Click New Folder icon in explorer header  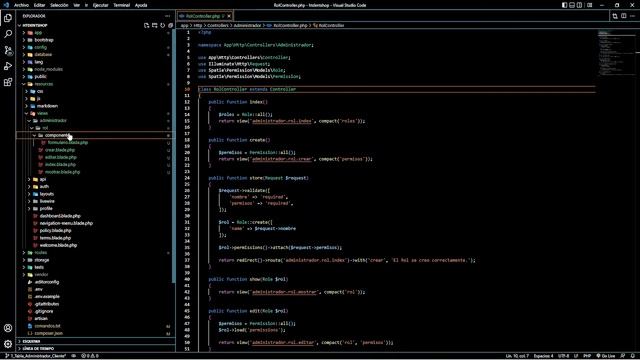[155, 25]
